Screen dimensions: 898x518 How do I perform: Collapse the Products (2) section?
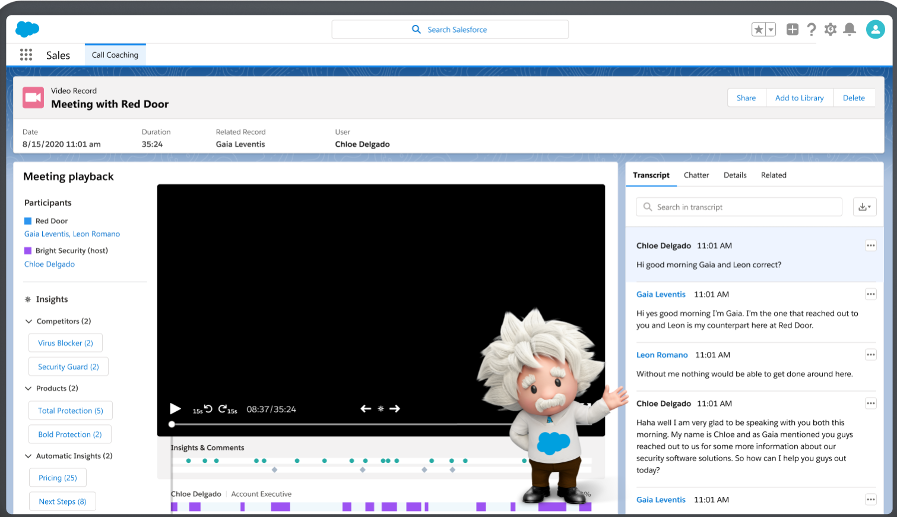click(x=28, y=388)
